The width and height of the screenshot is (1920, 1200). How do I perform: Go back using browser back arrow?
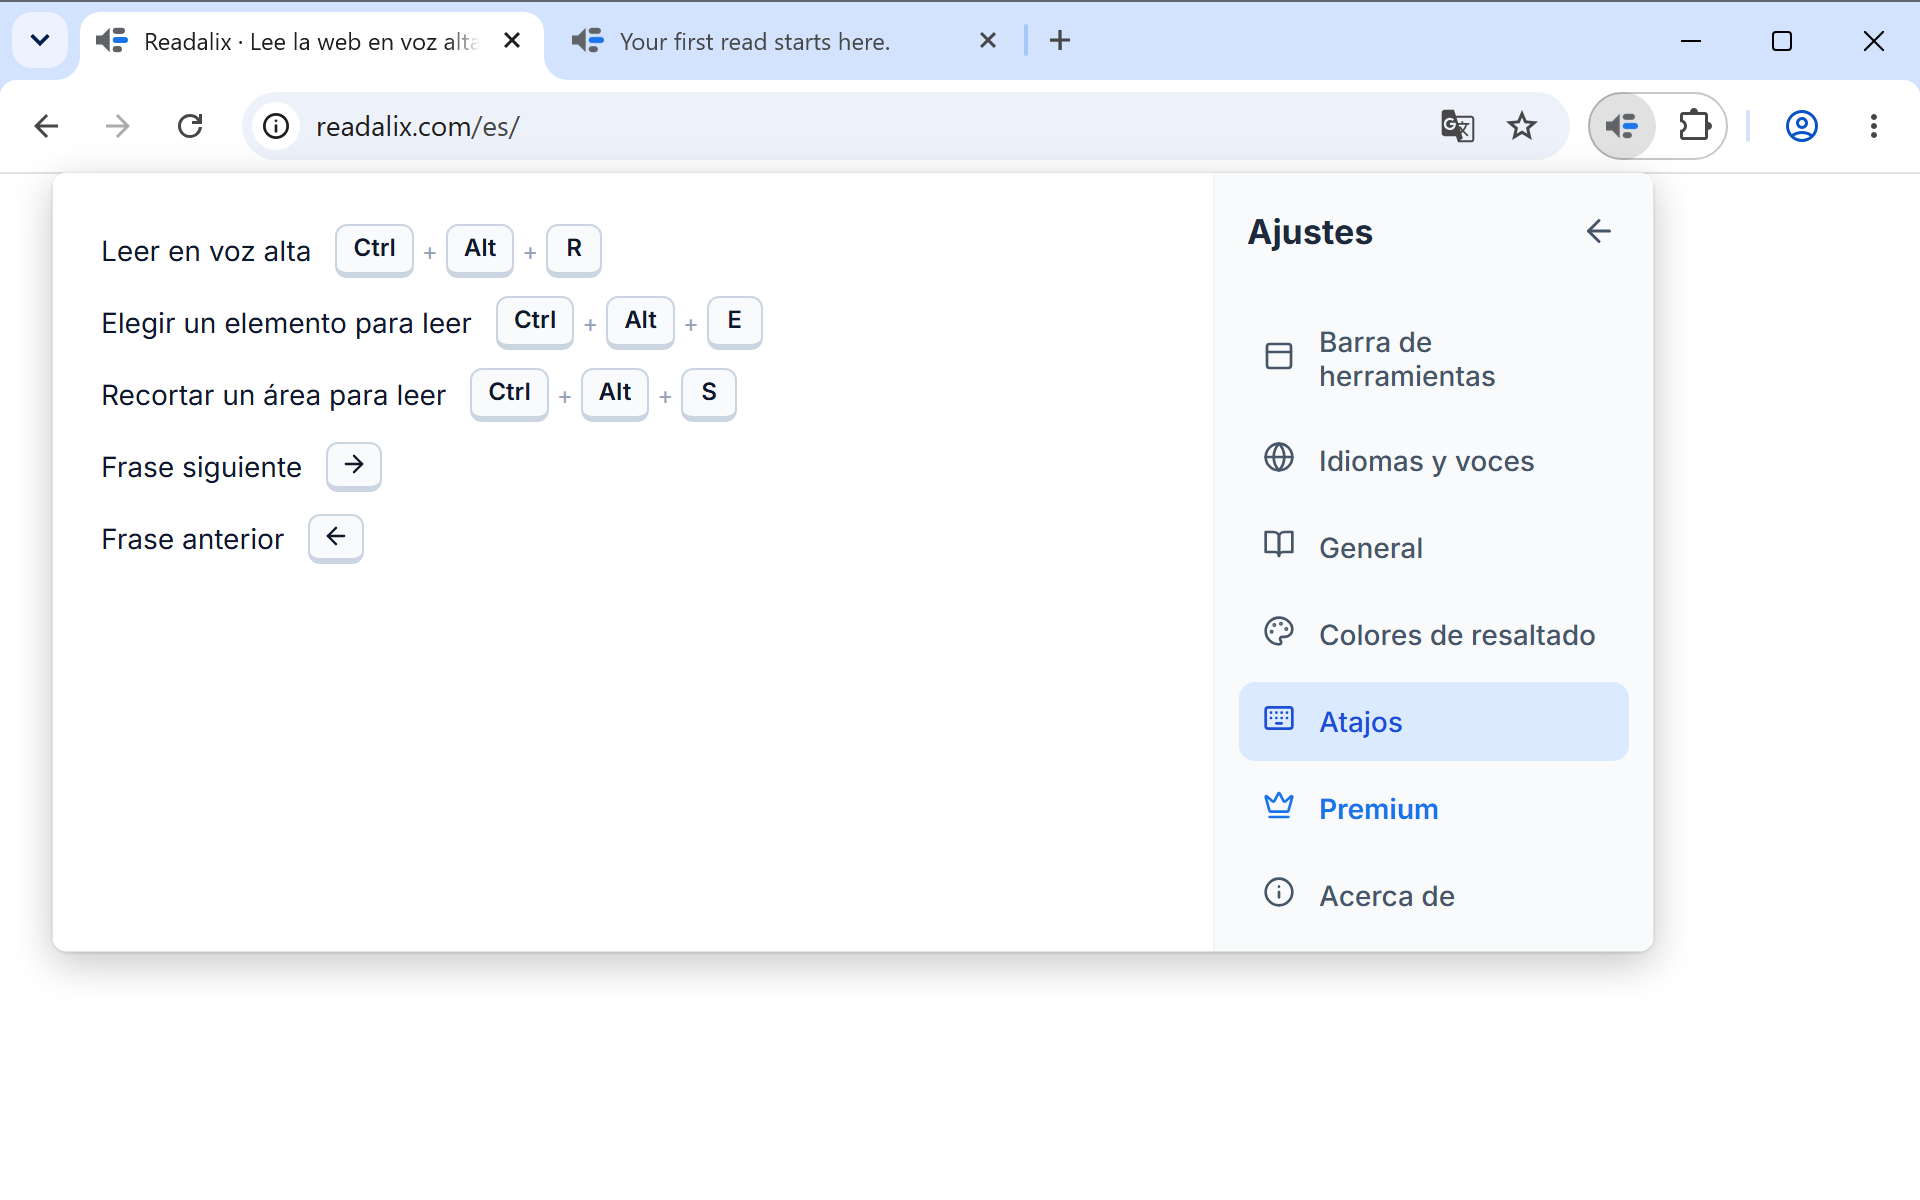(46, 126)
